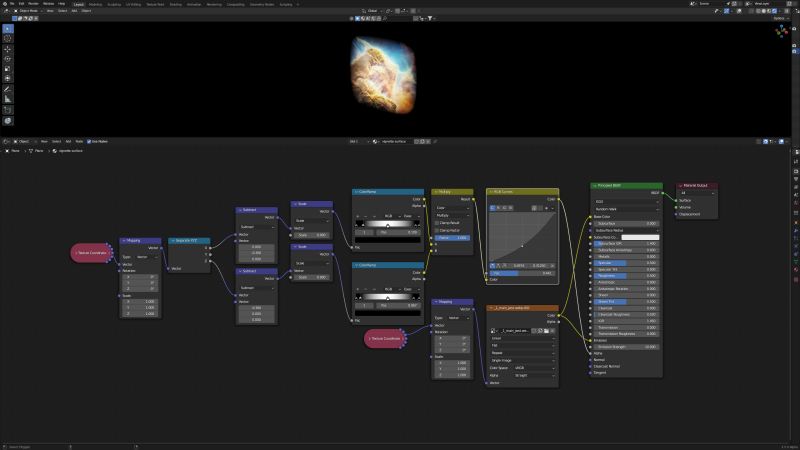800x450 pixels.
Task: Open Material Output target All dropdown
Action: pos(697,193)
